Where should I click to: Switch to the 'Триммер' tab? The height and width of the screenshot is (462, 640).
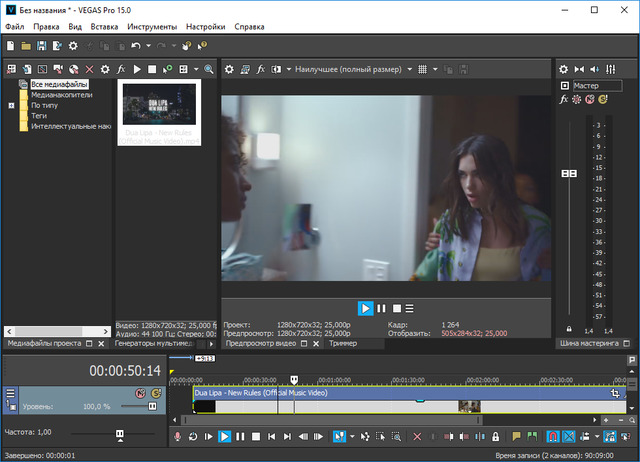click(x=342, y=343)
